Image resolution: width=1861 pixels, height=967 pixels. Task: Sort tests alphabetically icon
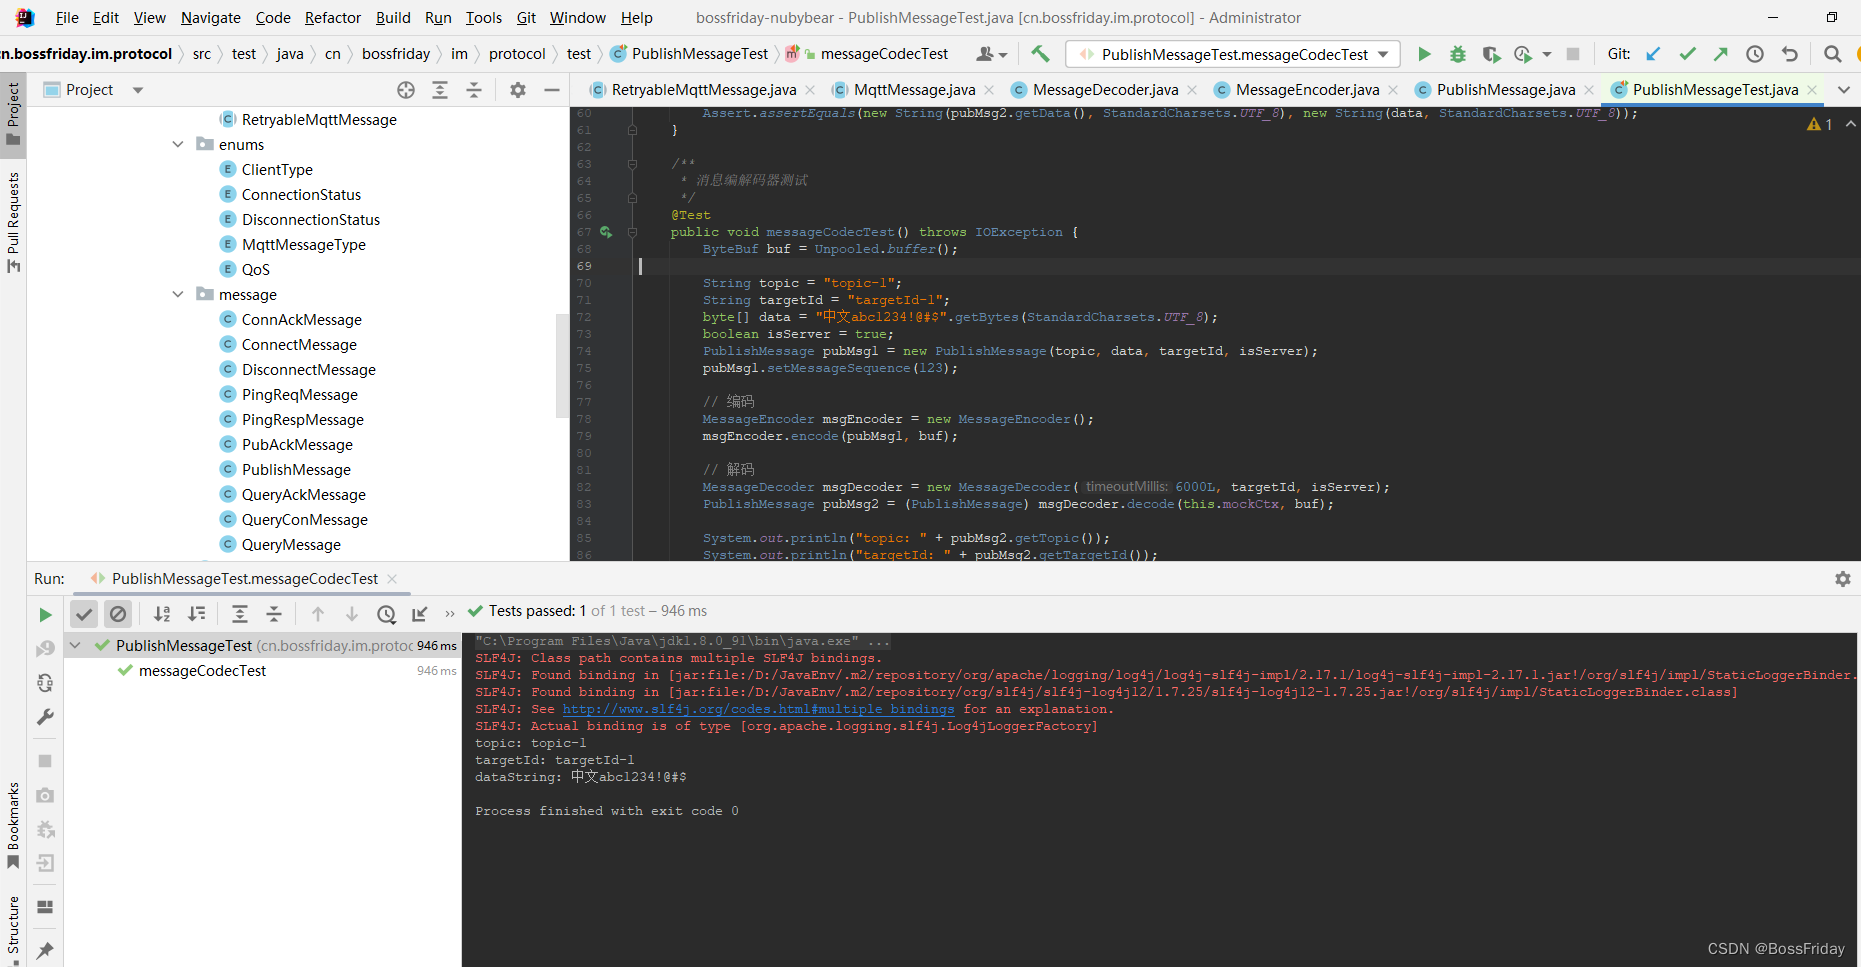pos(162,614)
